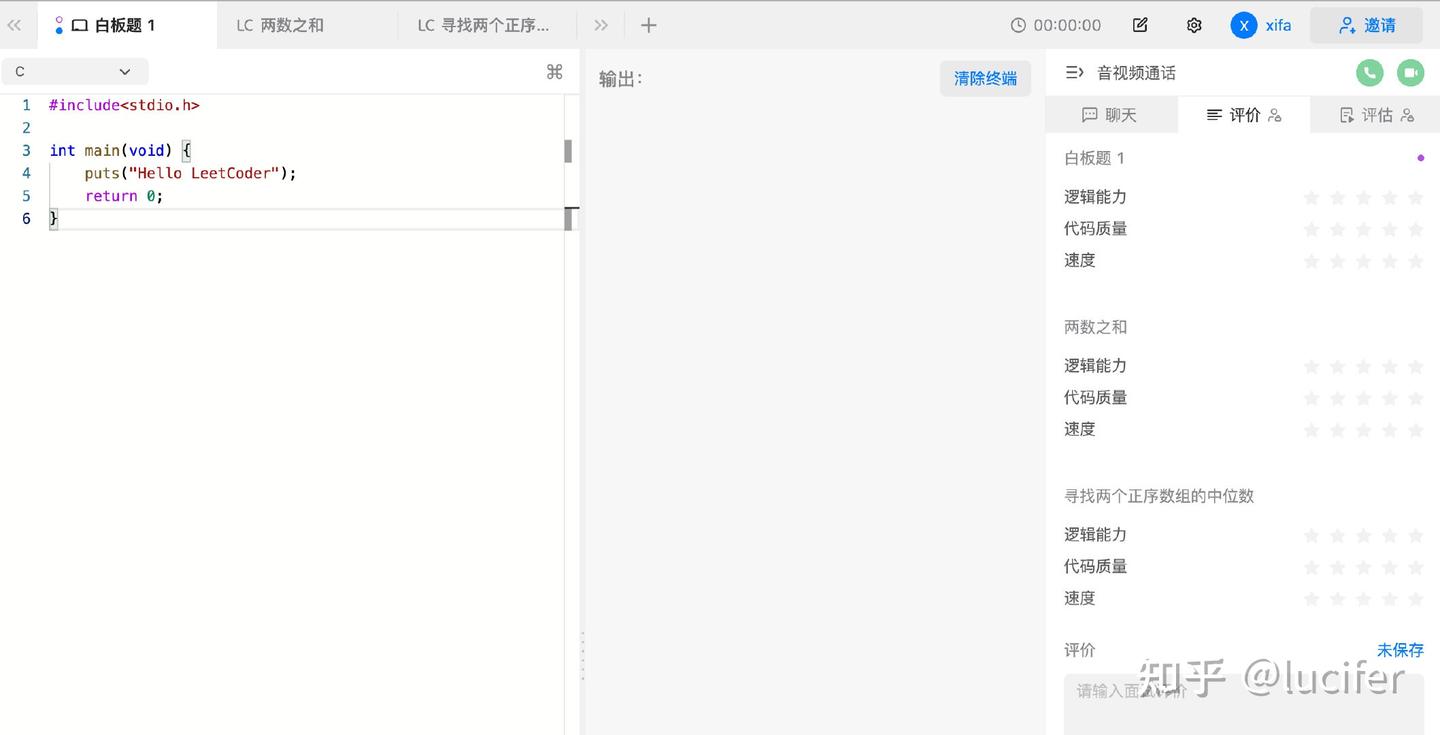The width and height of the screenshot is (1440, 735).
Task: Collapse the 音视频通话 panel
Action: 1074,72
